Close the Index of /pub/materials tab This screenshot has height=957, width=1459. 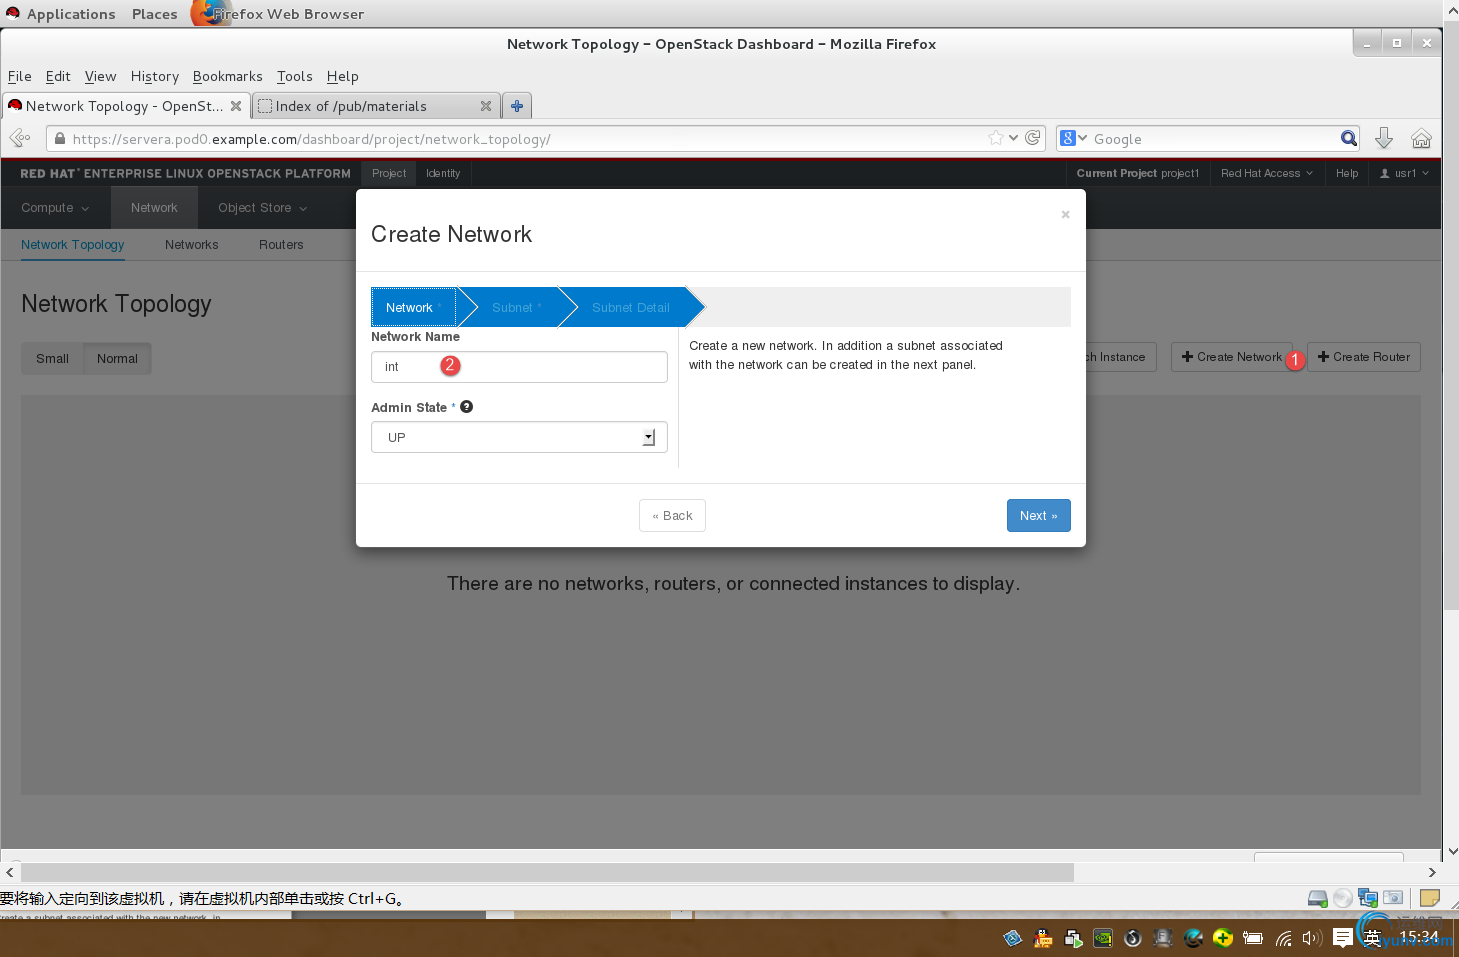click(486, 106)
